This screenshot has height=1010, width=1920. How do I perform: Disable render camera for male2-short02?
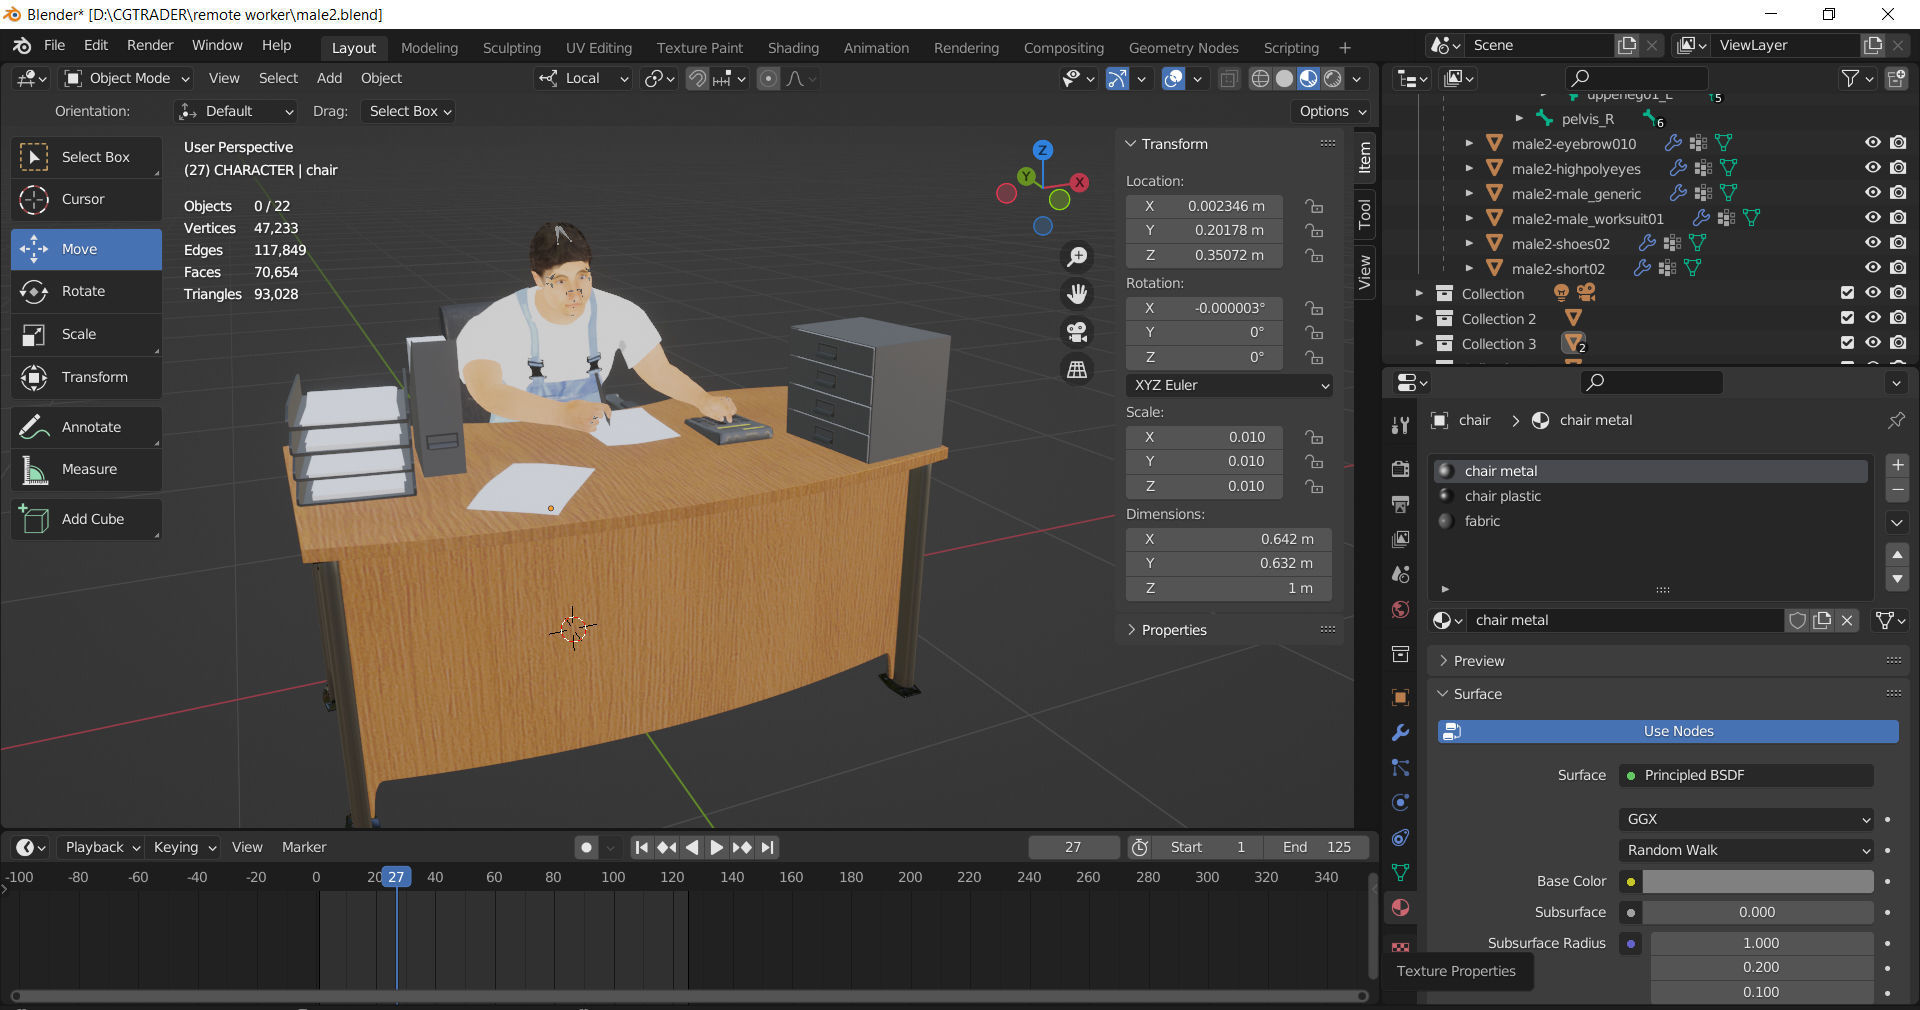[x=1898, y=268]
